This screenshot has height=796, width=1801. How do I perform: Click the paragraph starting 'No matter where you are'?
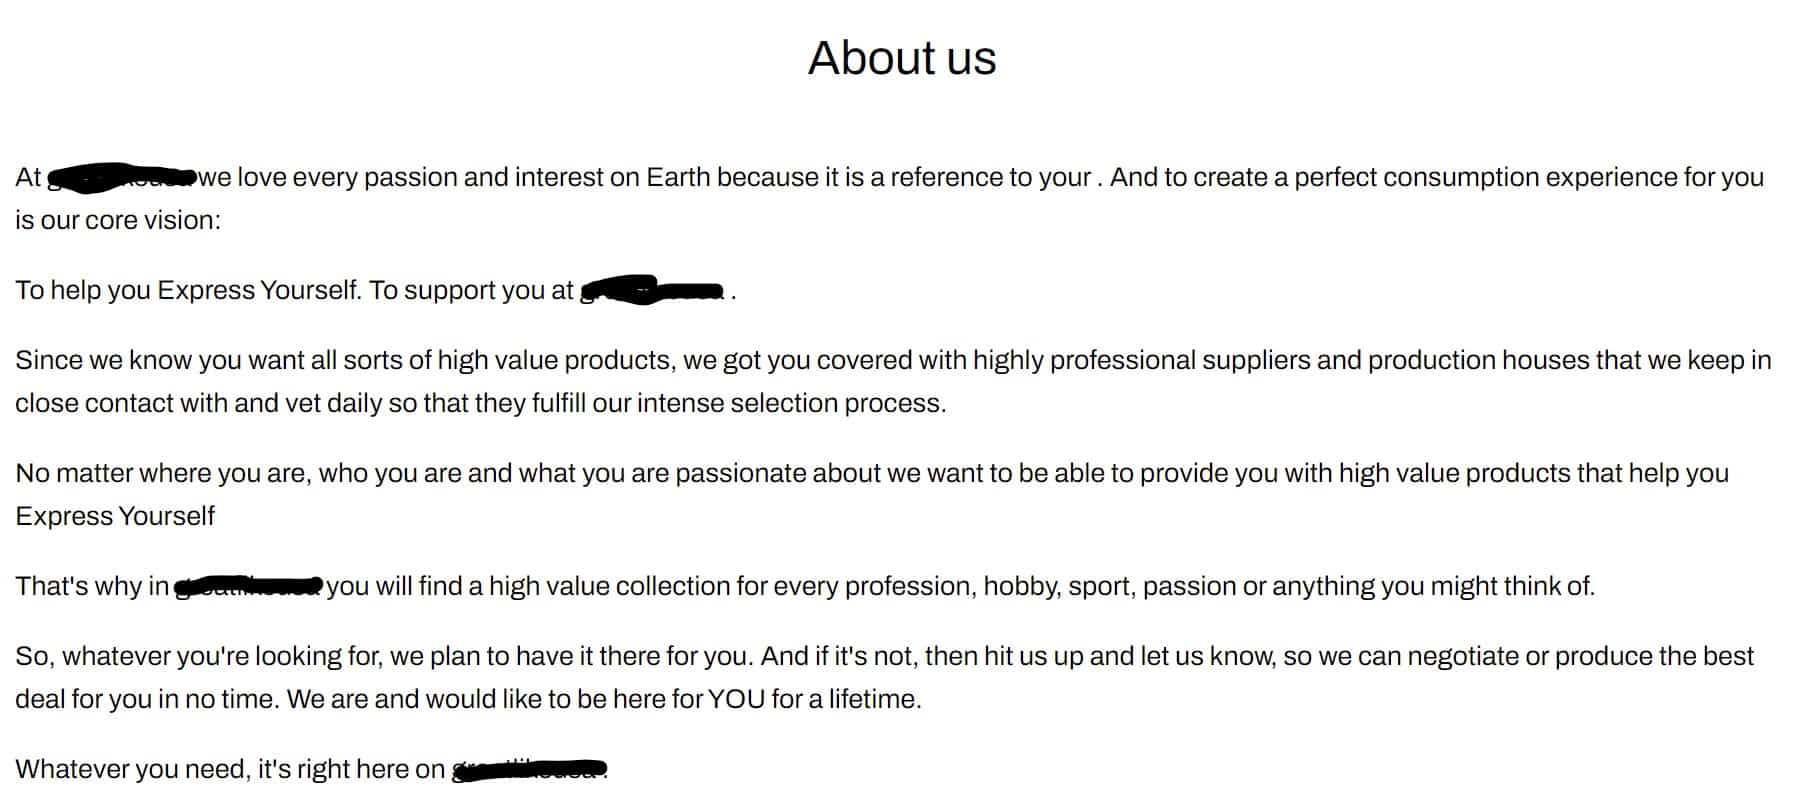click(872, 495)
